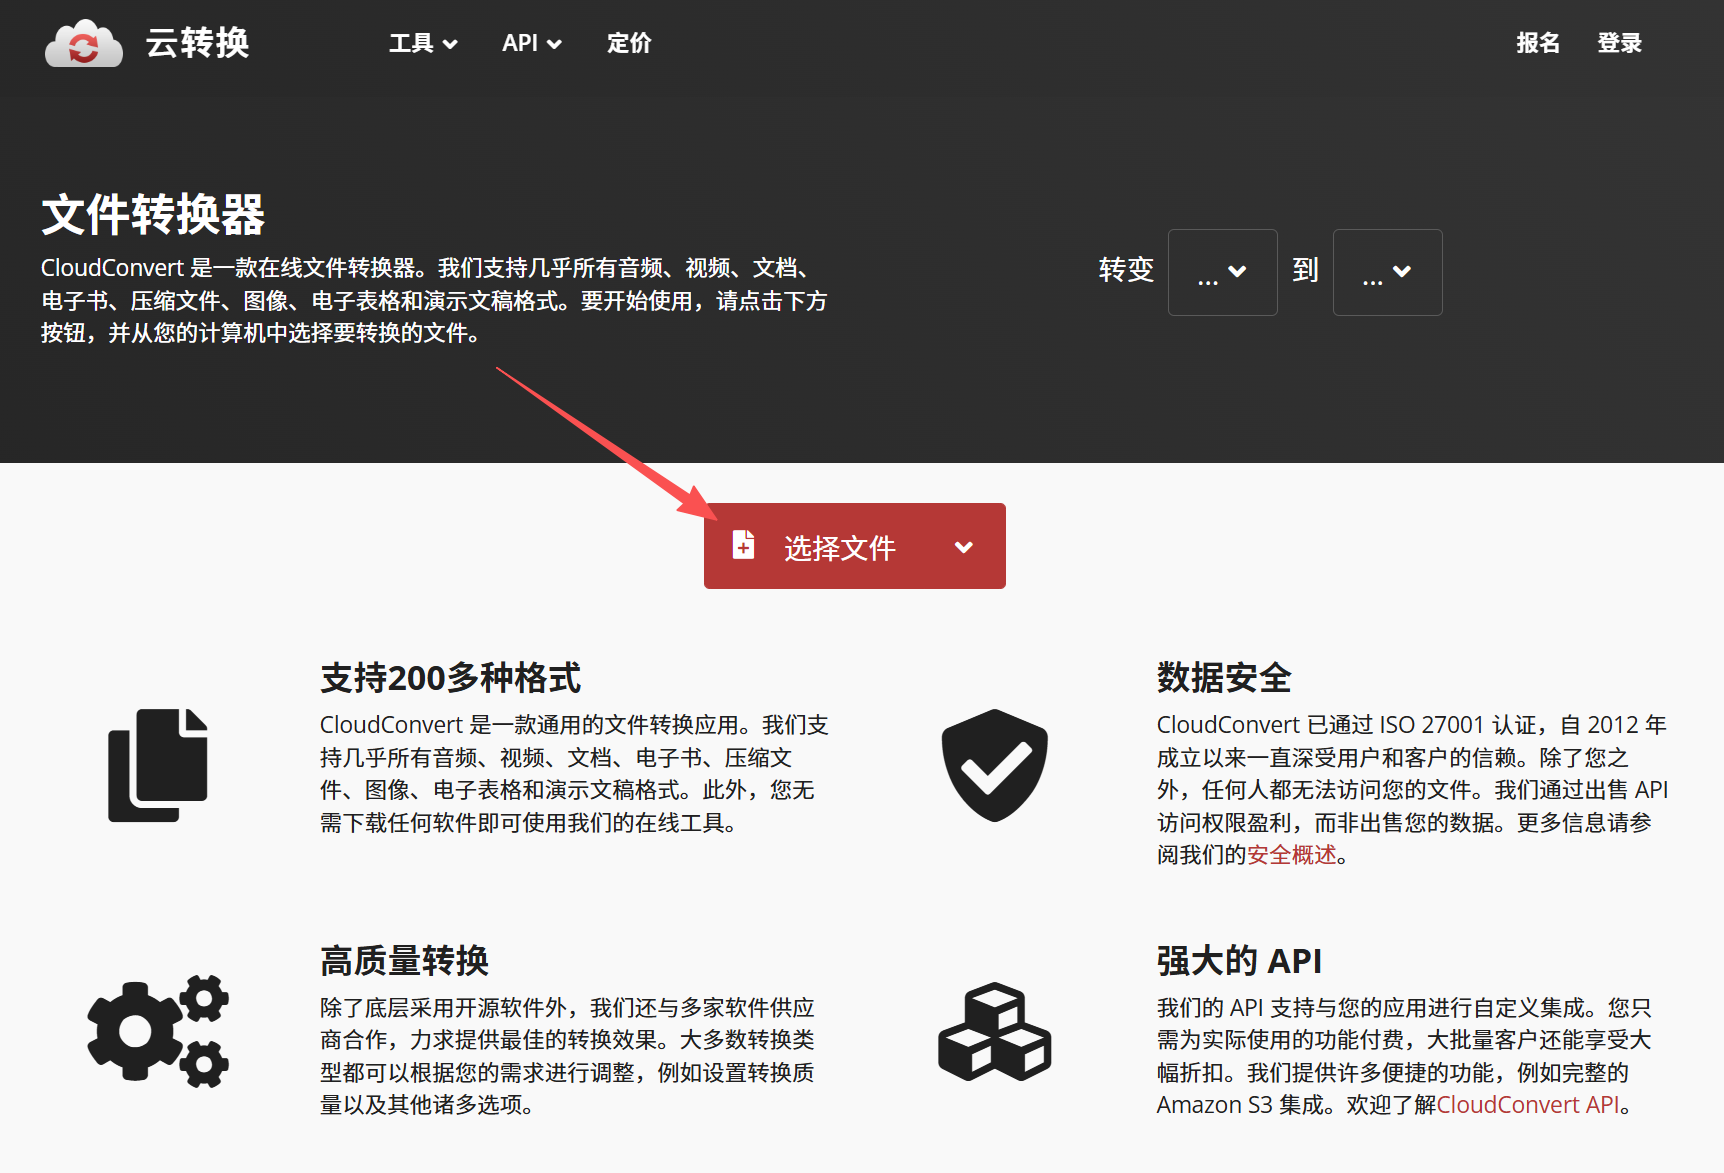This screenshot has height=1173, width=1724.
Task: Open the target format selector after 到
Action: pos(1387,272)
